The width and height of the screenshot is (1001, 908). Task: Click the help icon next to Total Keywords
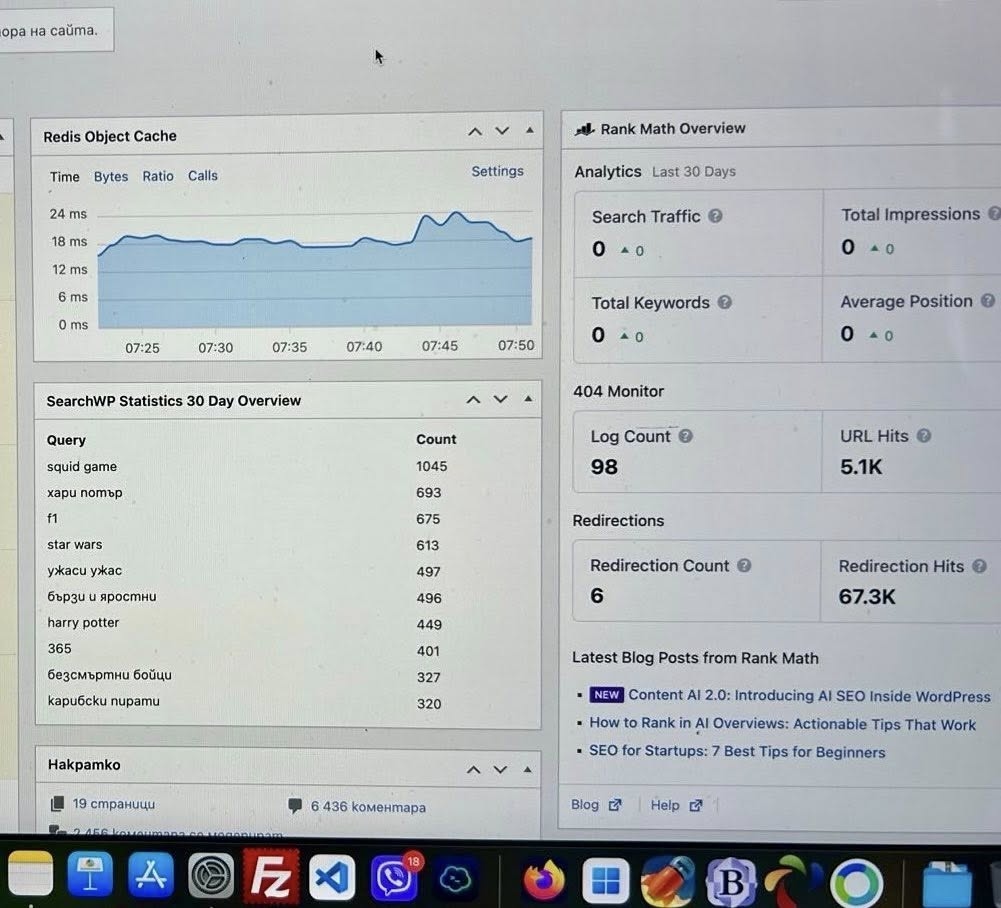(725, 302)
